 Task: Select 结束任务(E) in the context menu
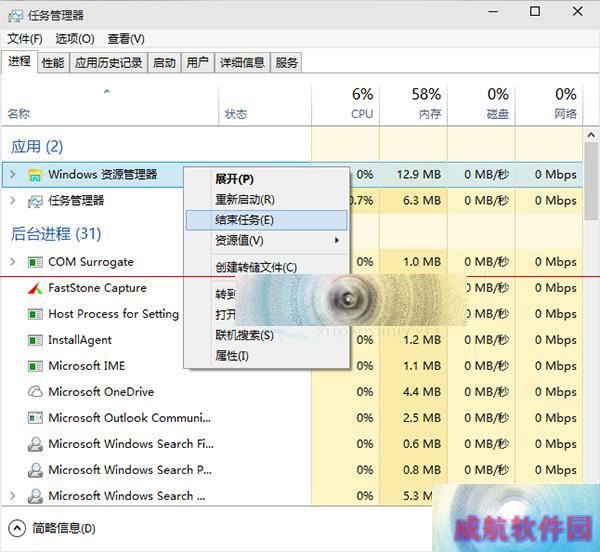click(266, 220)
